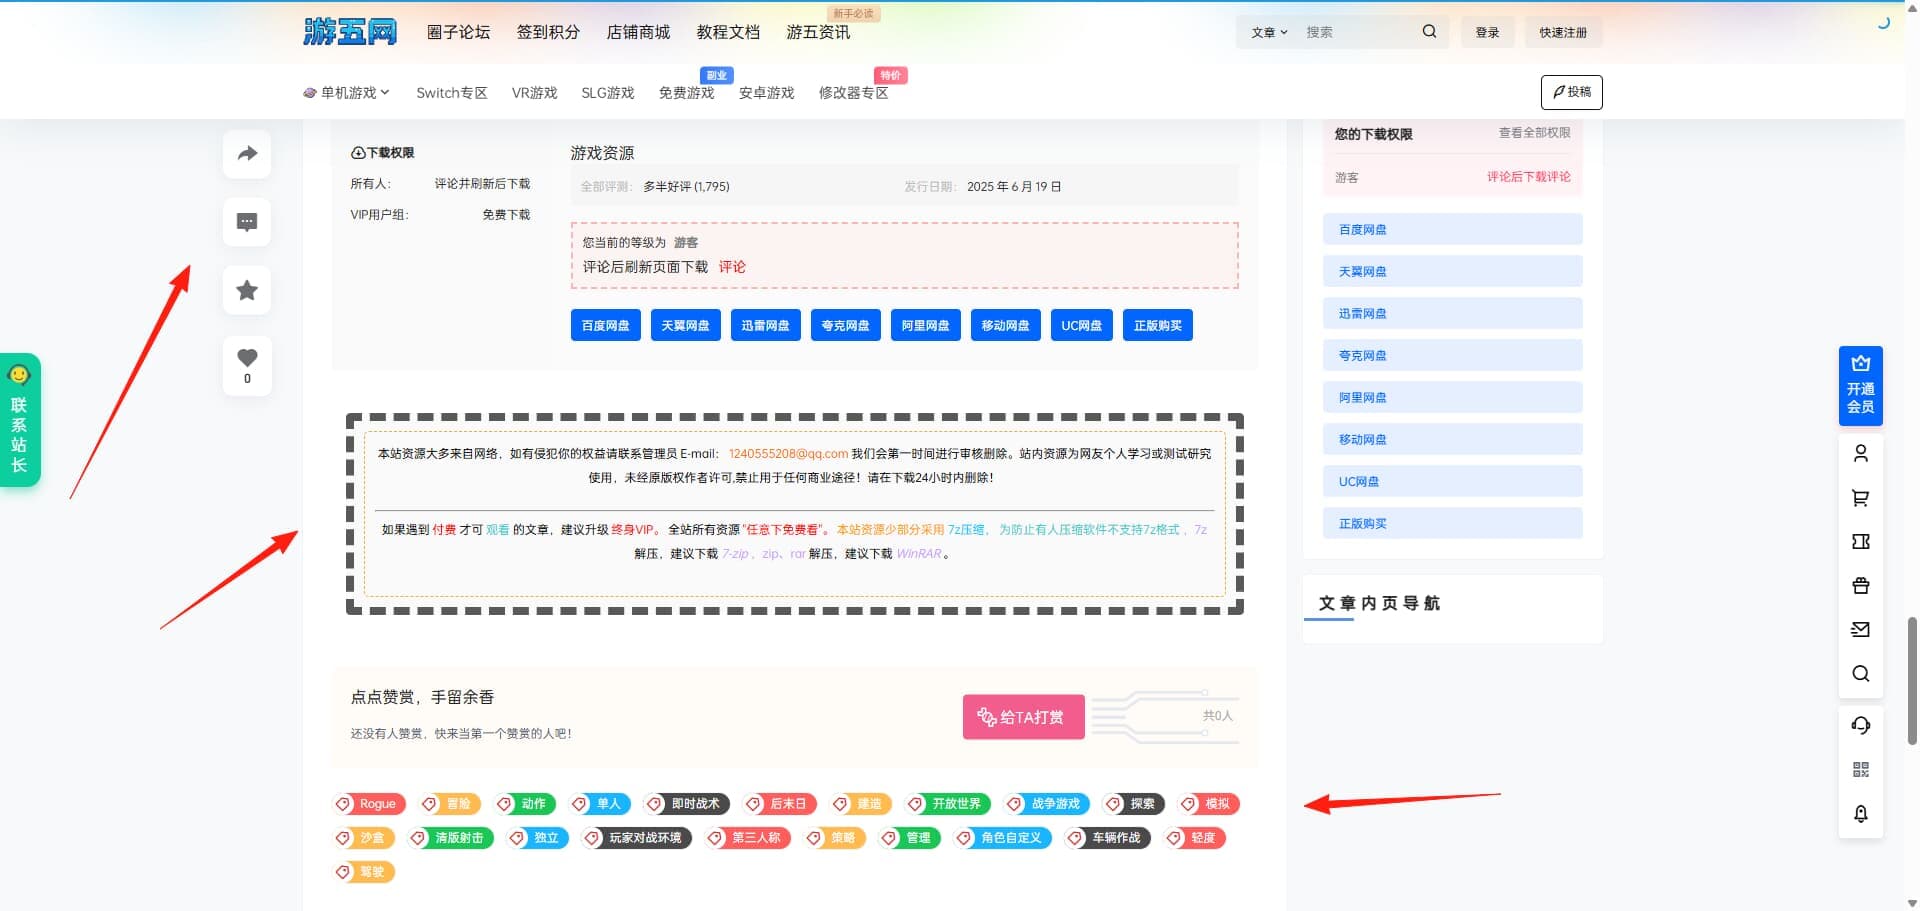1920x911 pixels.
Task: Click the 清版射击 tag
Action: (451, 838)
